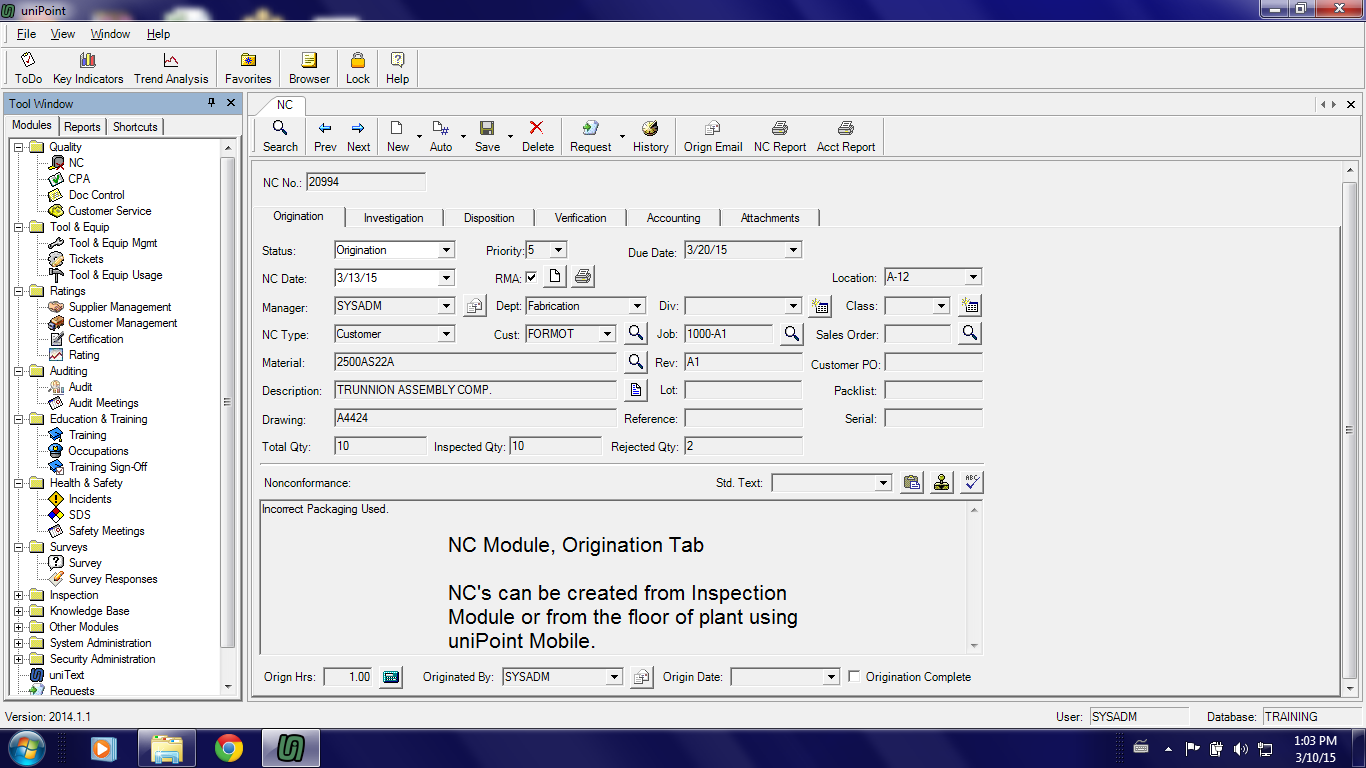
Task: Open Windows Explorer from the taskbar
Action: 166,748
